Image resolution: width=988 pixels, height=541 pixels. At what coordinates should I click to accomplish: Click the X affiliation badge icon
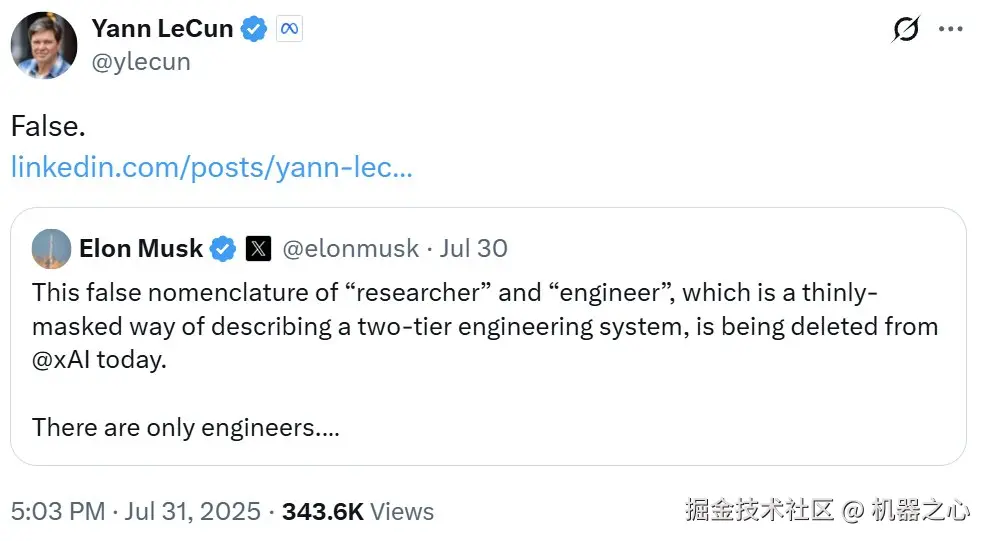click(257, 249)
